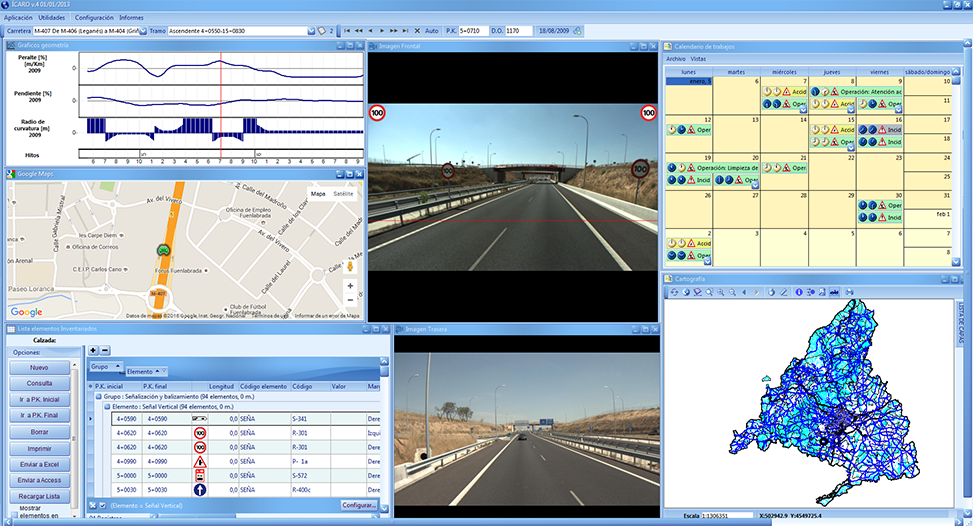Collapse the Grupo Señalización y balizamiento row
Screen dimensions: 973x526
pos(99,396)
